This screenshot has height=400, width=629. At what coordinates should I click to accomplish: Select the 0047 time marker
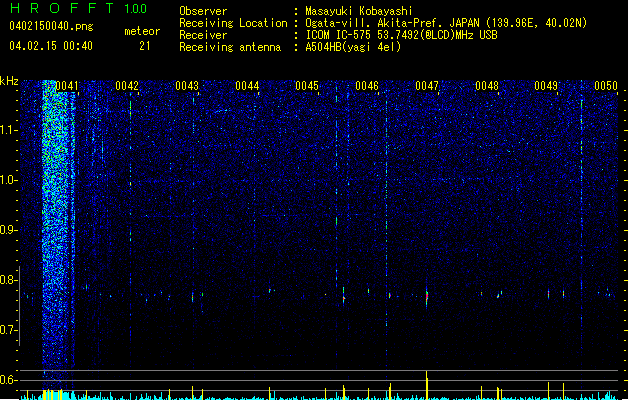pyautogui.click(x=427, y=86)
